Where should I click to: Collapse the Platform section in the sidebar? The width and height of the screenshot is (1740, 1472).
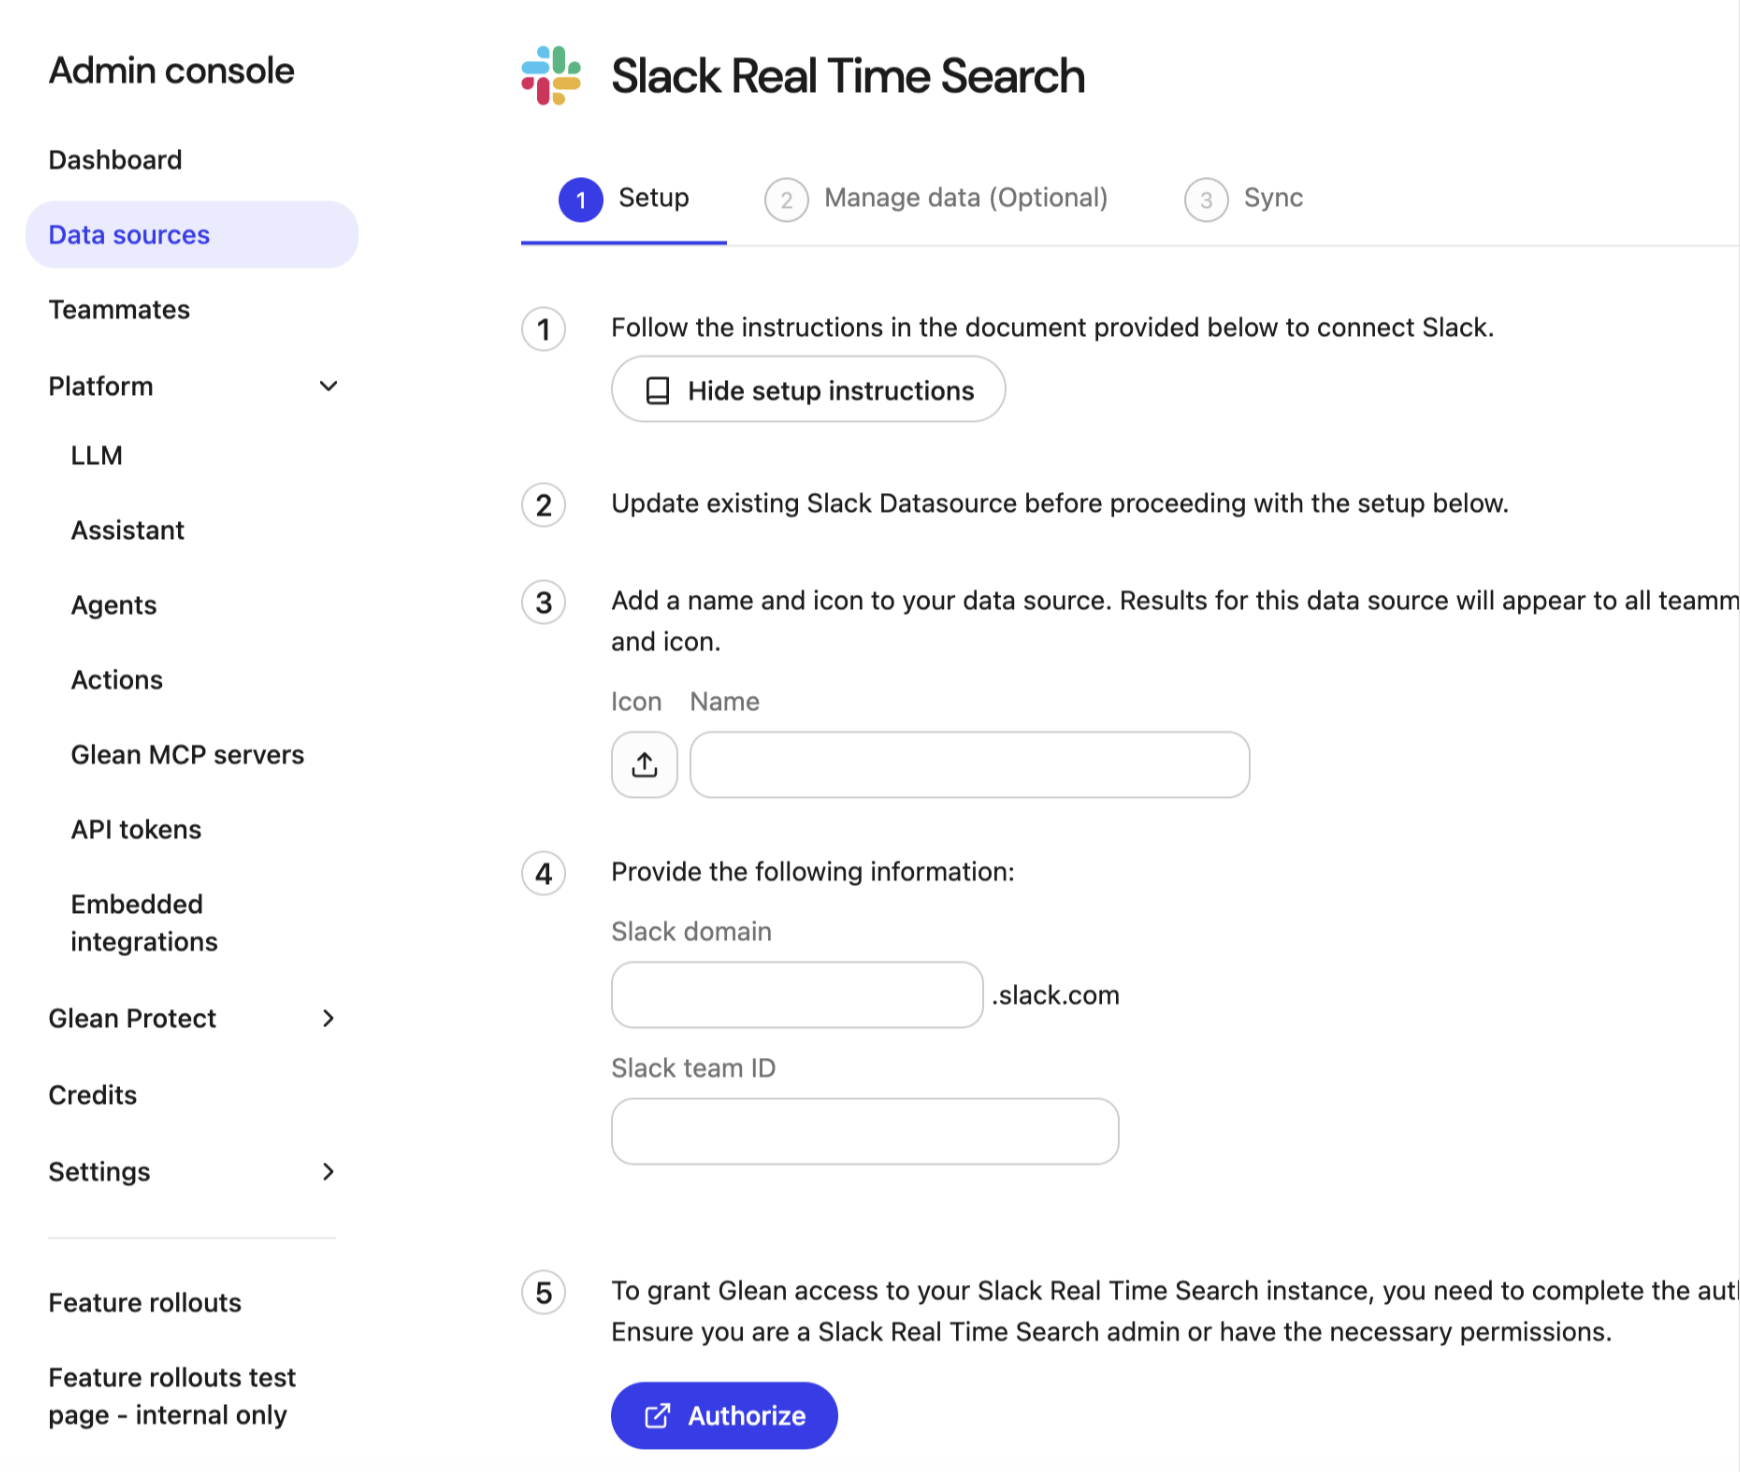click(329, 386)
